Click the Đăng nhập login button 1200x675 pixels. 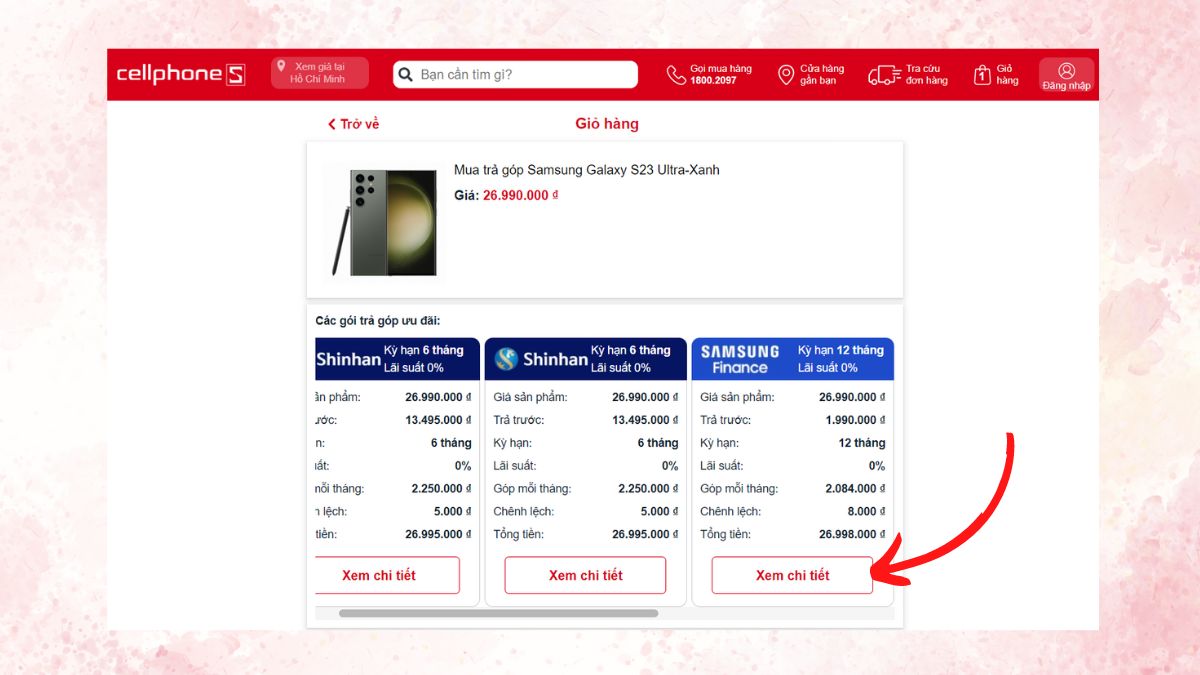(1066, 76)
